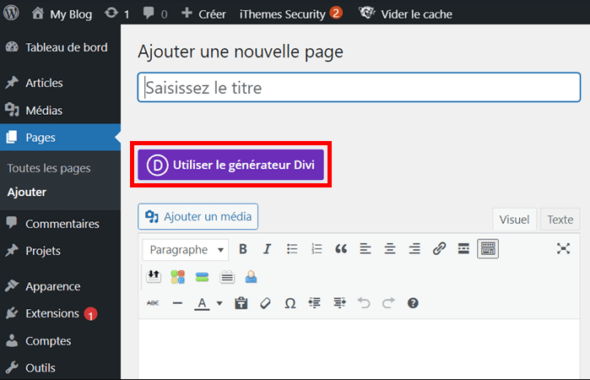Viewport: 590px width, 380px height.
Task: Insert or edit a link
Action: (x=439, y=249)
